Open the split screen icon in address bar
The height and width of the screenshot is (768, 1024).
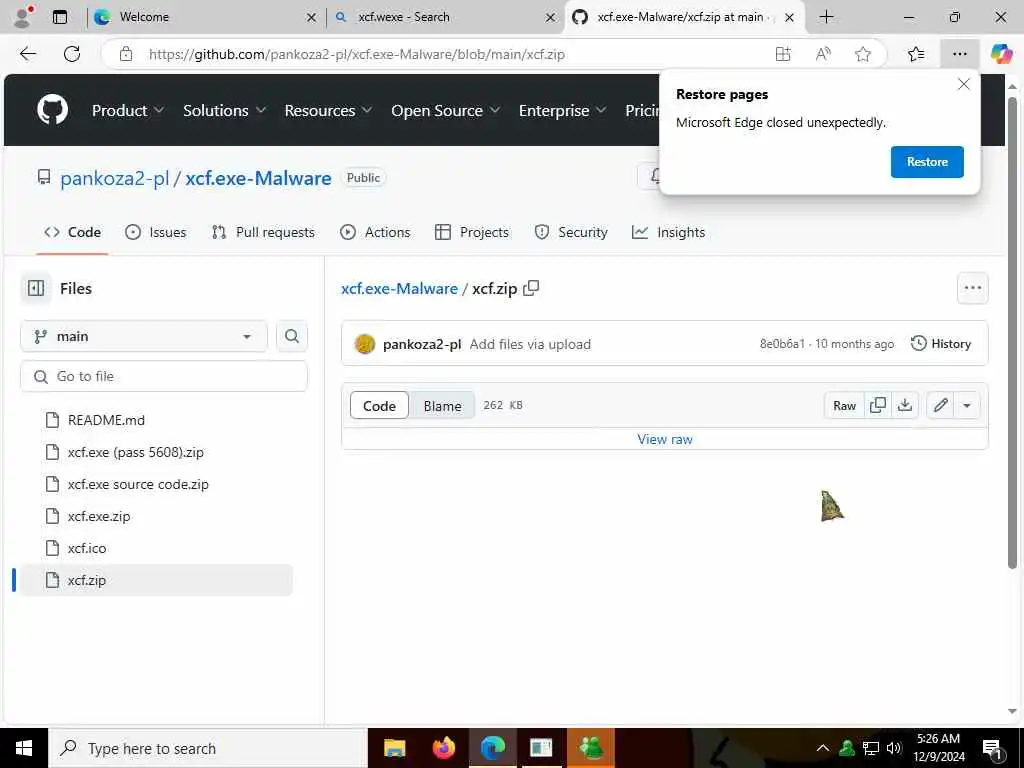pyautogui.click(x=782, y=54)
